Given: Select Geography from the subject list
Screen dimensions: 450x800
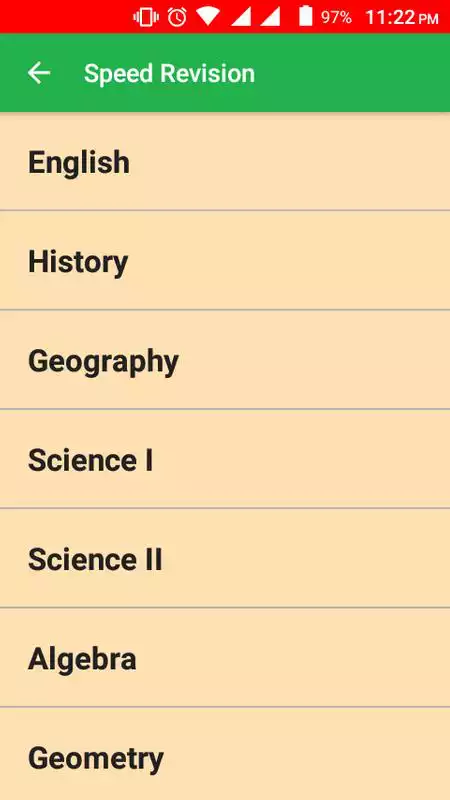Looking at the screenshot, I should (x=225, y=359).
